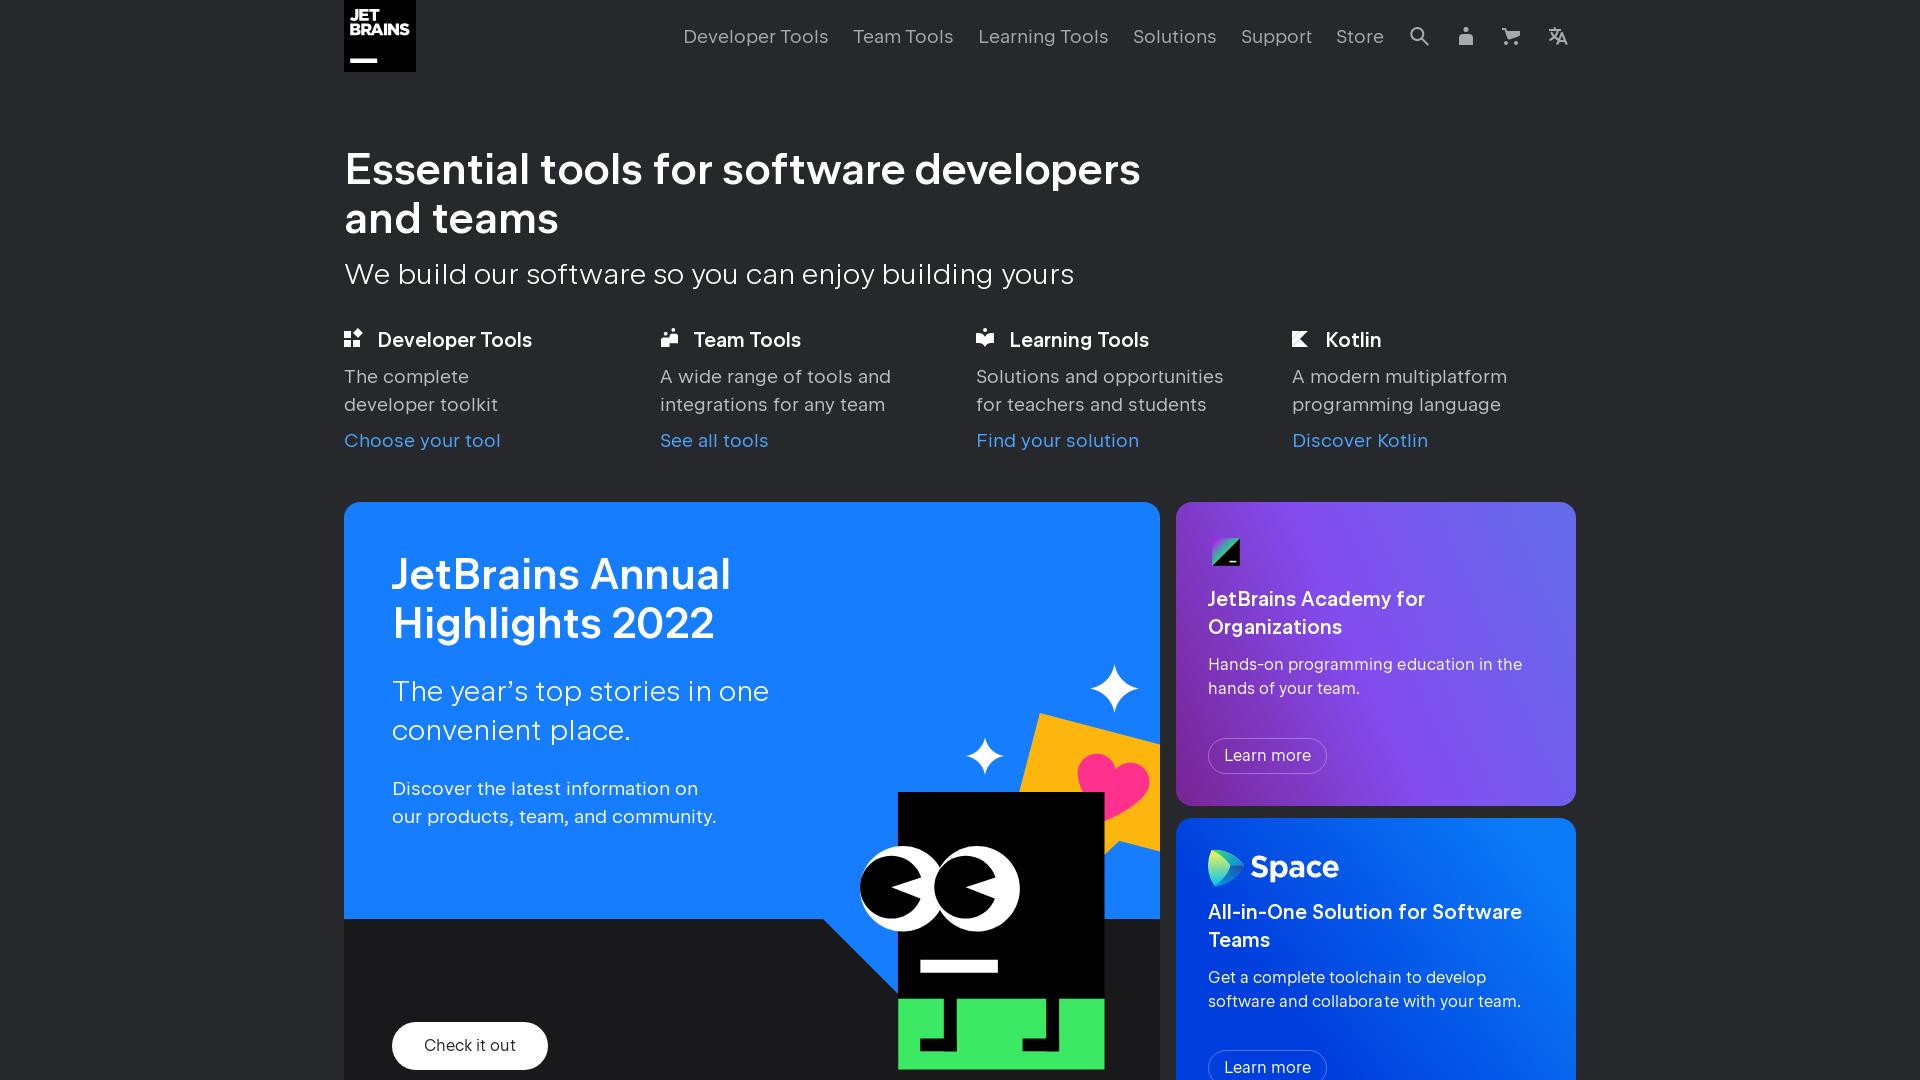Click the Choose your tool link
The height and width of the screenshot is (1080, 1920).
coord(422,440)
